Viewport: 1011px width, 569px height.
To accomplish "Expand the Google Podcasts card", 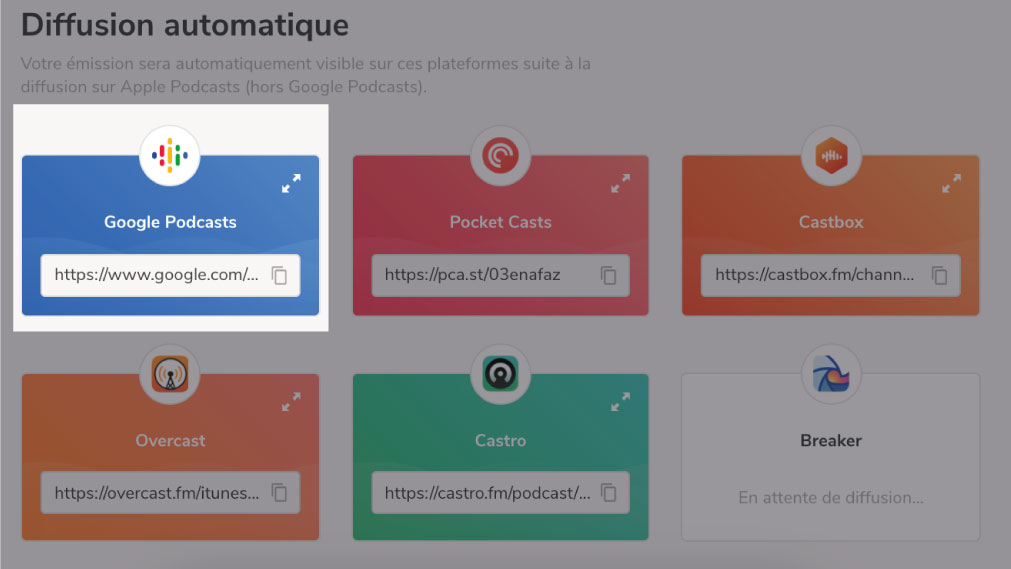I will point(291,183).
